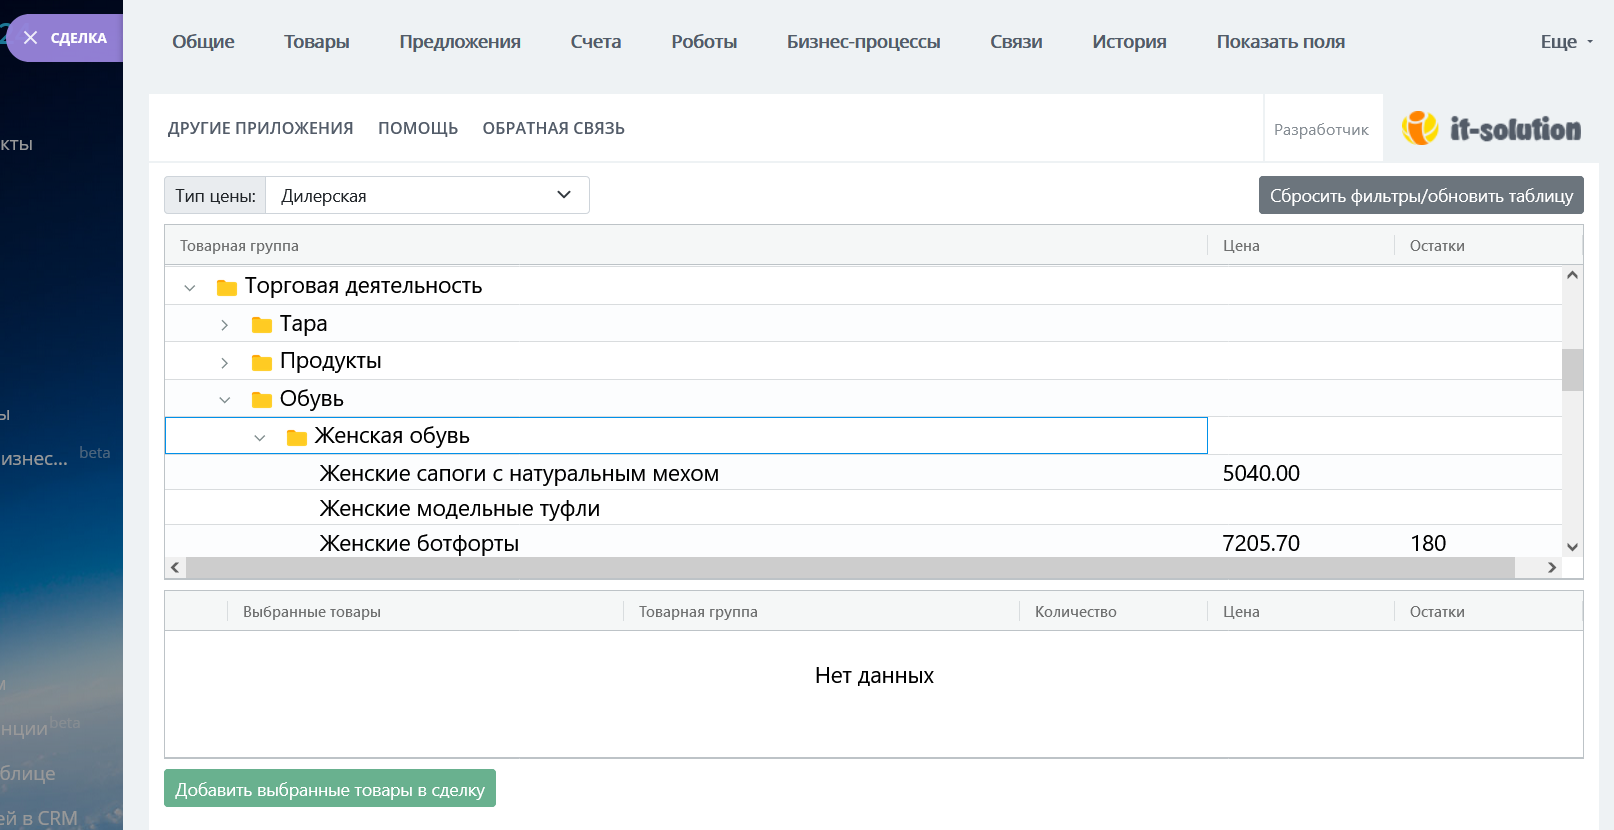
Task: Switch to the Товары tab
Action: pyautogui.click(x=316, y=42)
